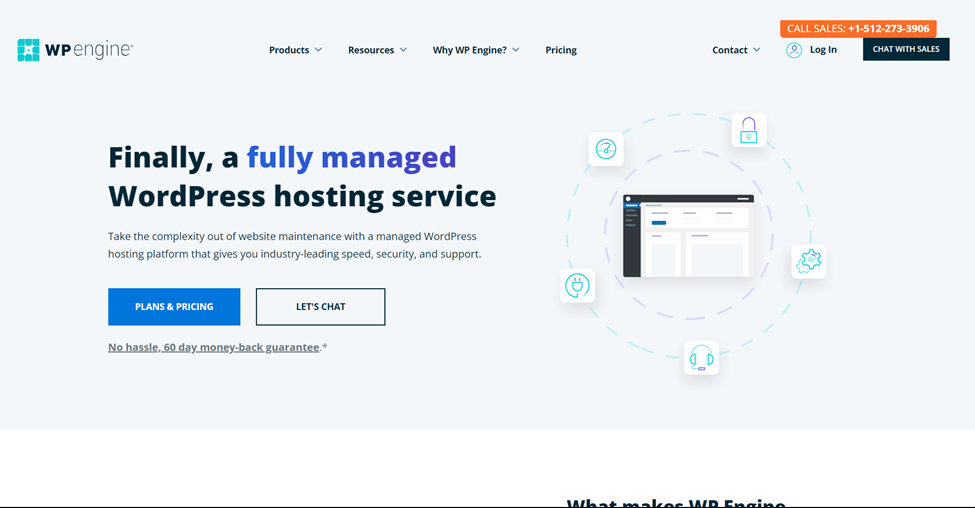Expand the Products dropdown menu

tap(295, 50)
